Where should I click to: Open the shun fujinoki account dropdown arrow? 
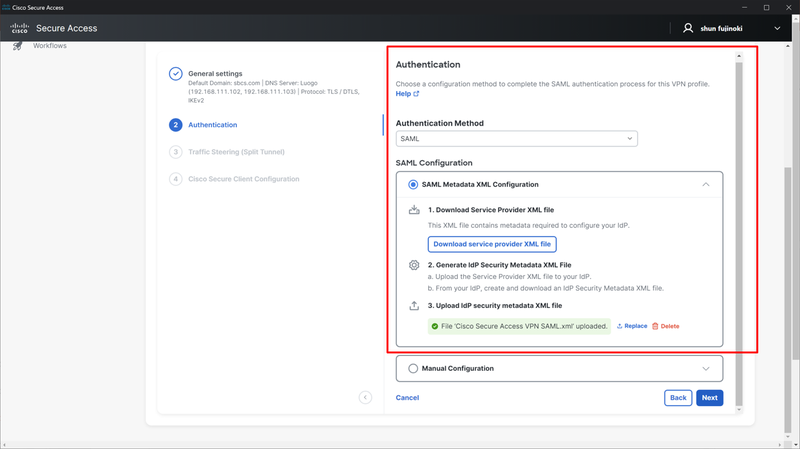click(777, 29)
